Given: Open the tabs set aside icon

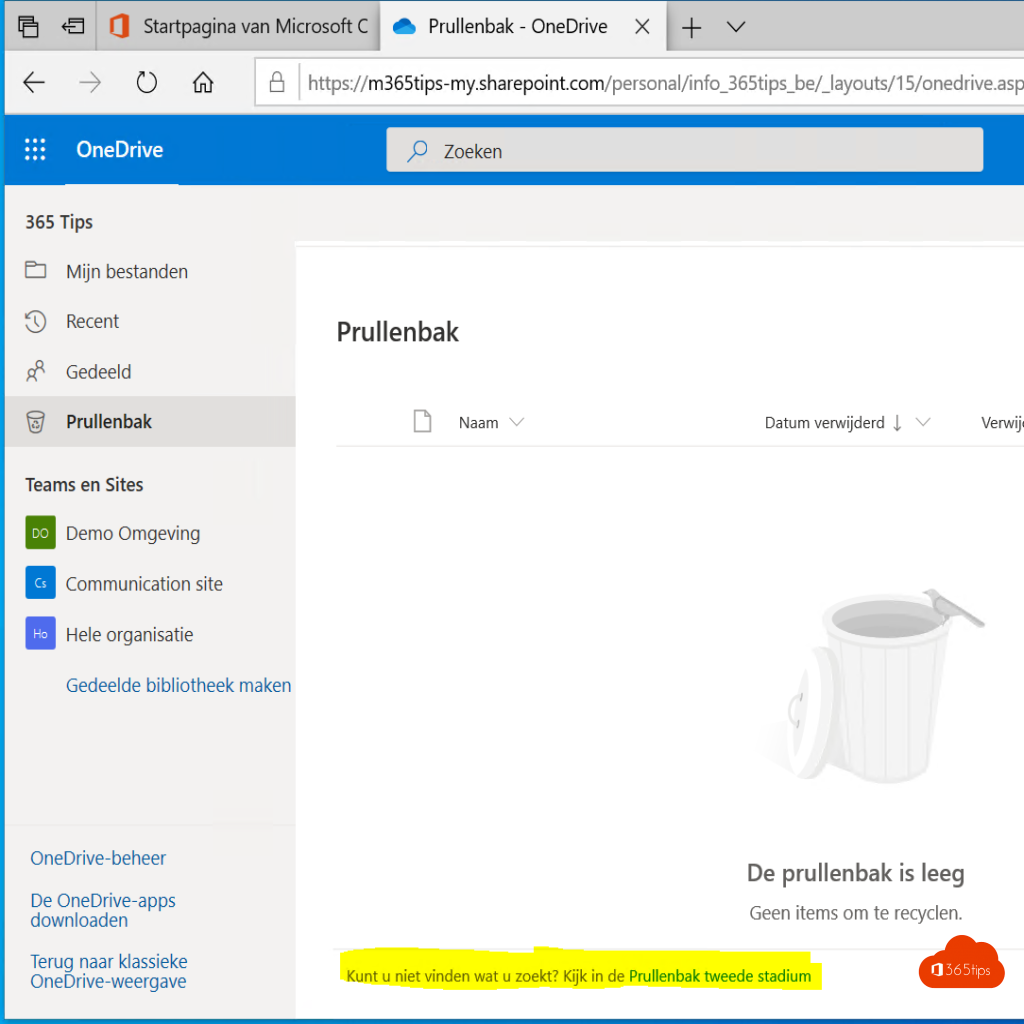Looking at the screenshot, I should (28, 26).
